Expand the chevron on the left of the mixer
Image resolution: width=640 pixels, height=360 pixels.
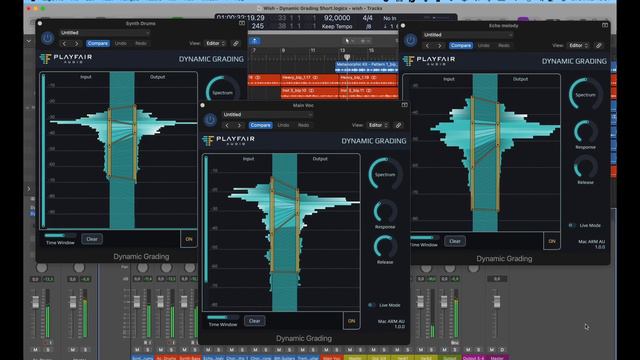click(x=29, y=189)
